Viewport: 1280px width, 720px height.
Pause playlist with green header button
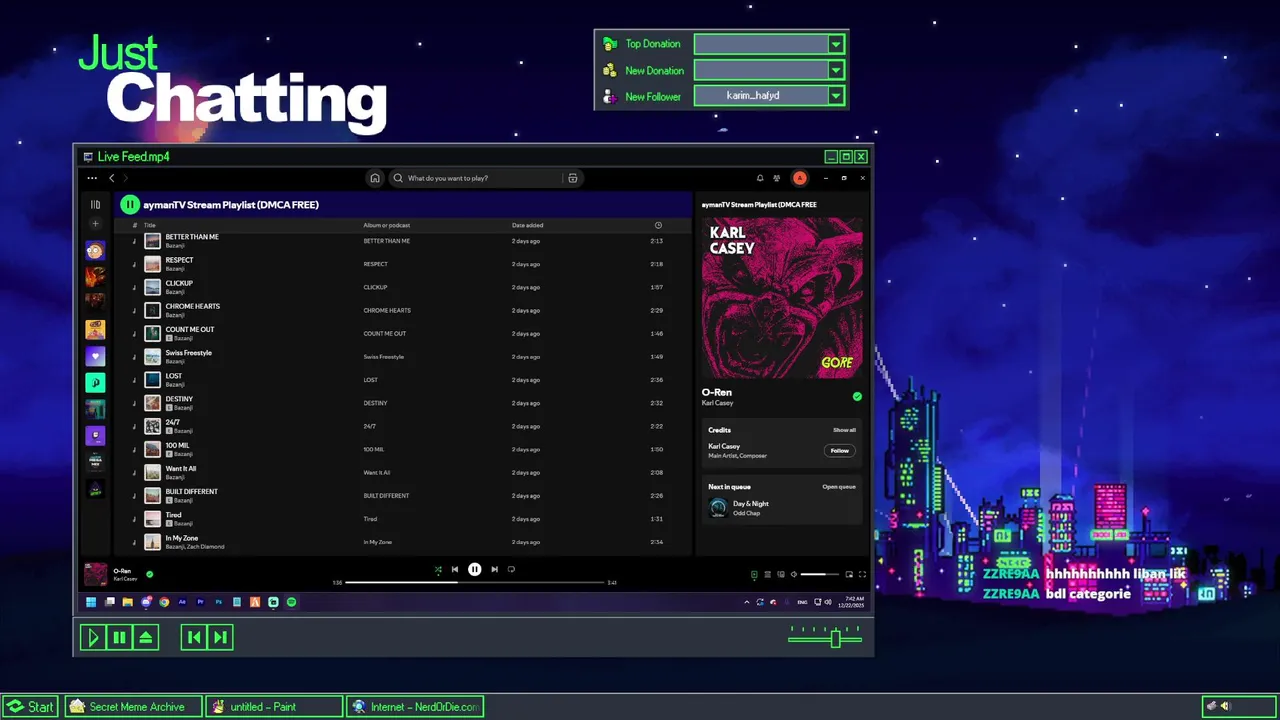(x=130, y=205)
